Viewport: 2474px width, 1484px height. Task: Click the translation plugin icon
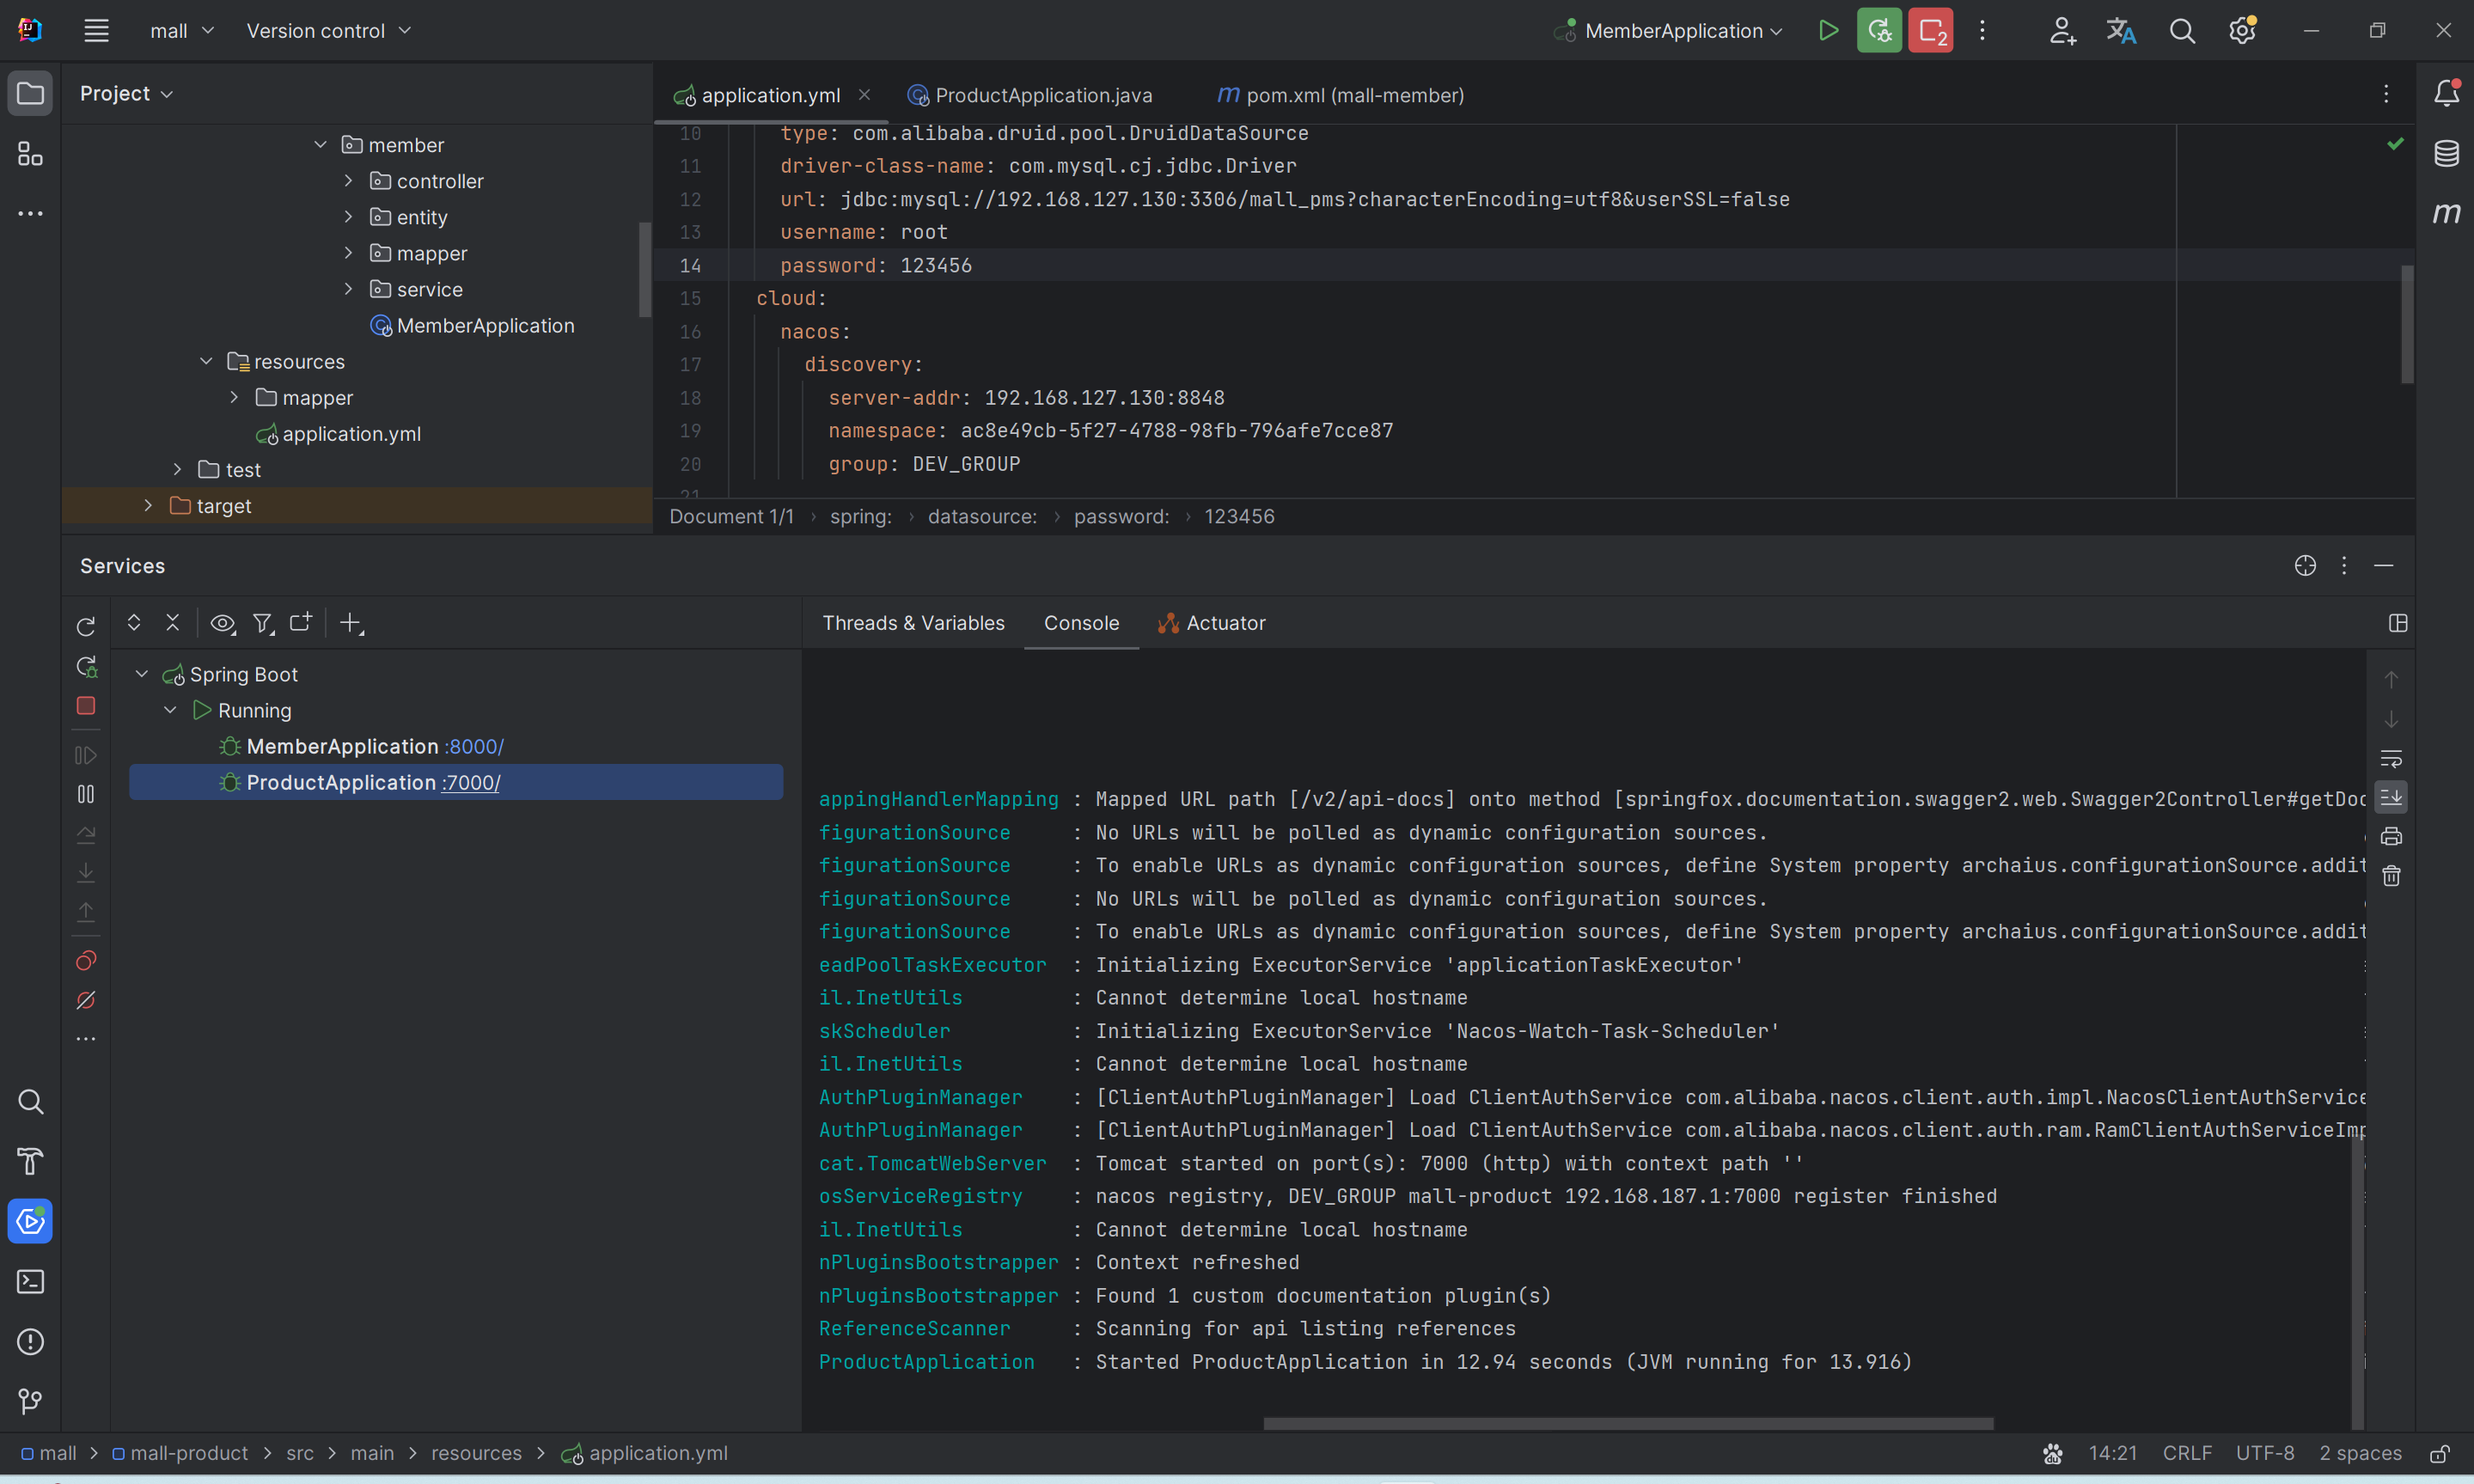point(2121,31)
